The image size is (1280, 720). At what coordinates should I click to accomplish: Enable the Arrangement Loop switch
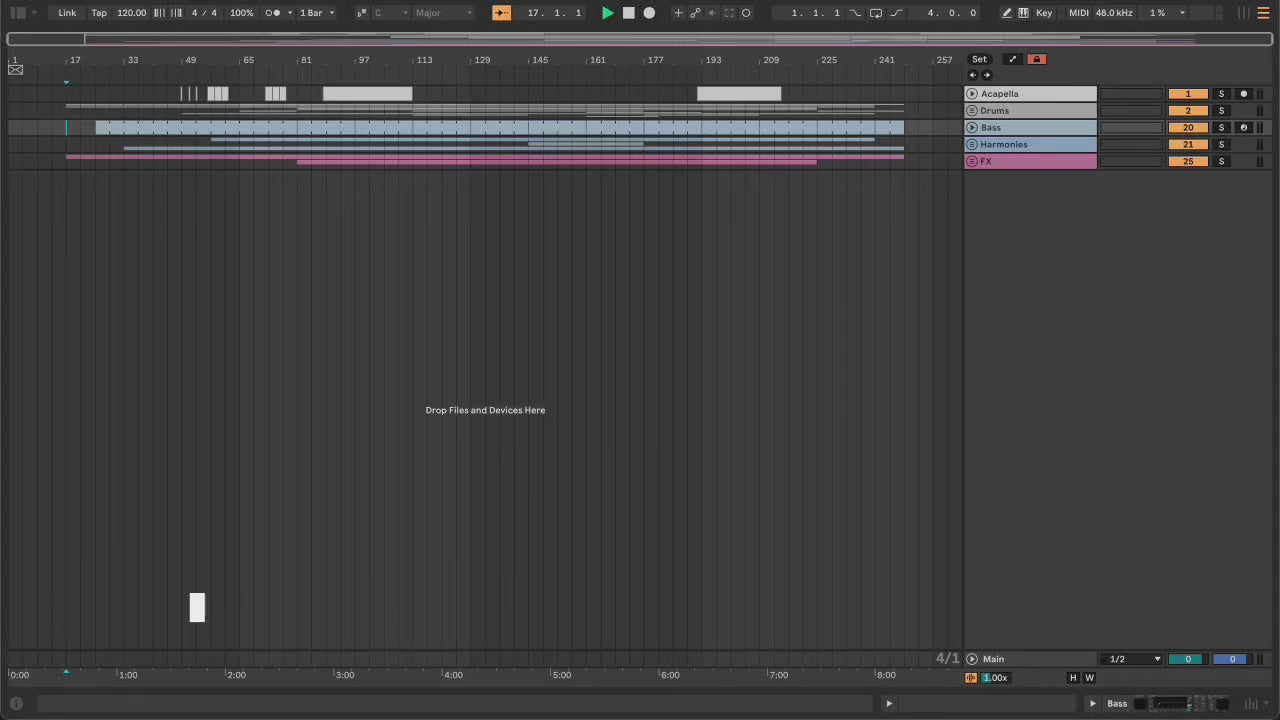(x=876, y=13)
